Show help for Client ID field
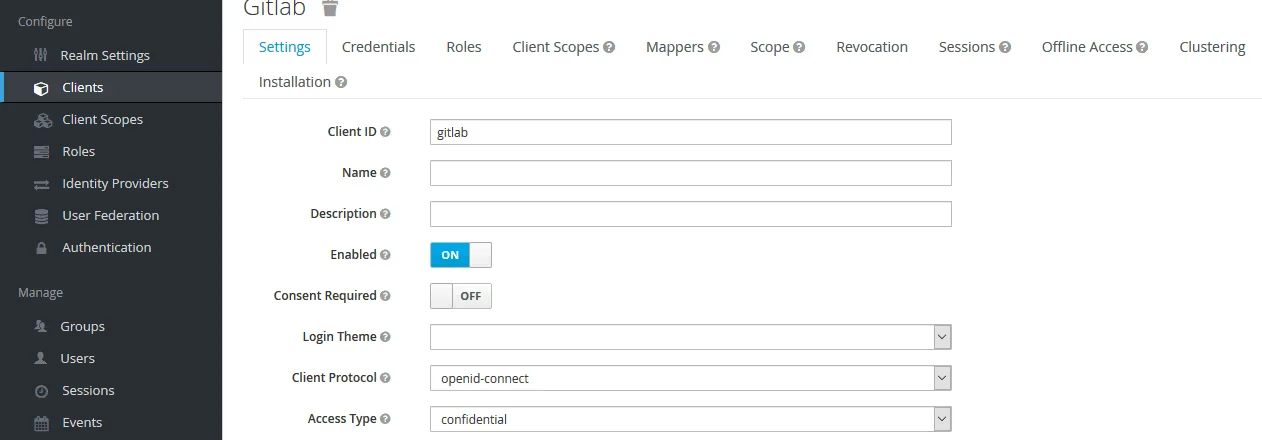The height and width of the screenshot is (440, 1262). tap(386, 132)
